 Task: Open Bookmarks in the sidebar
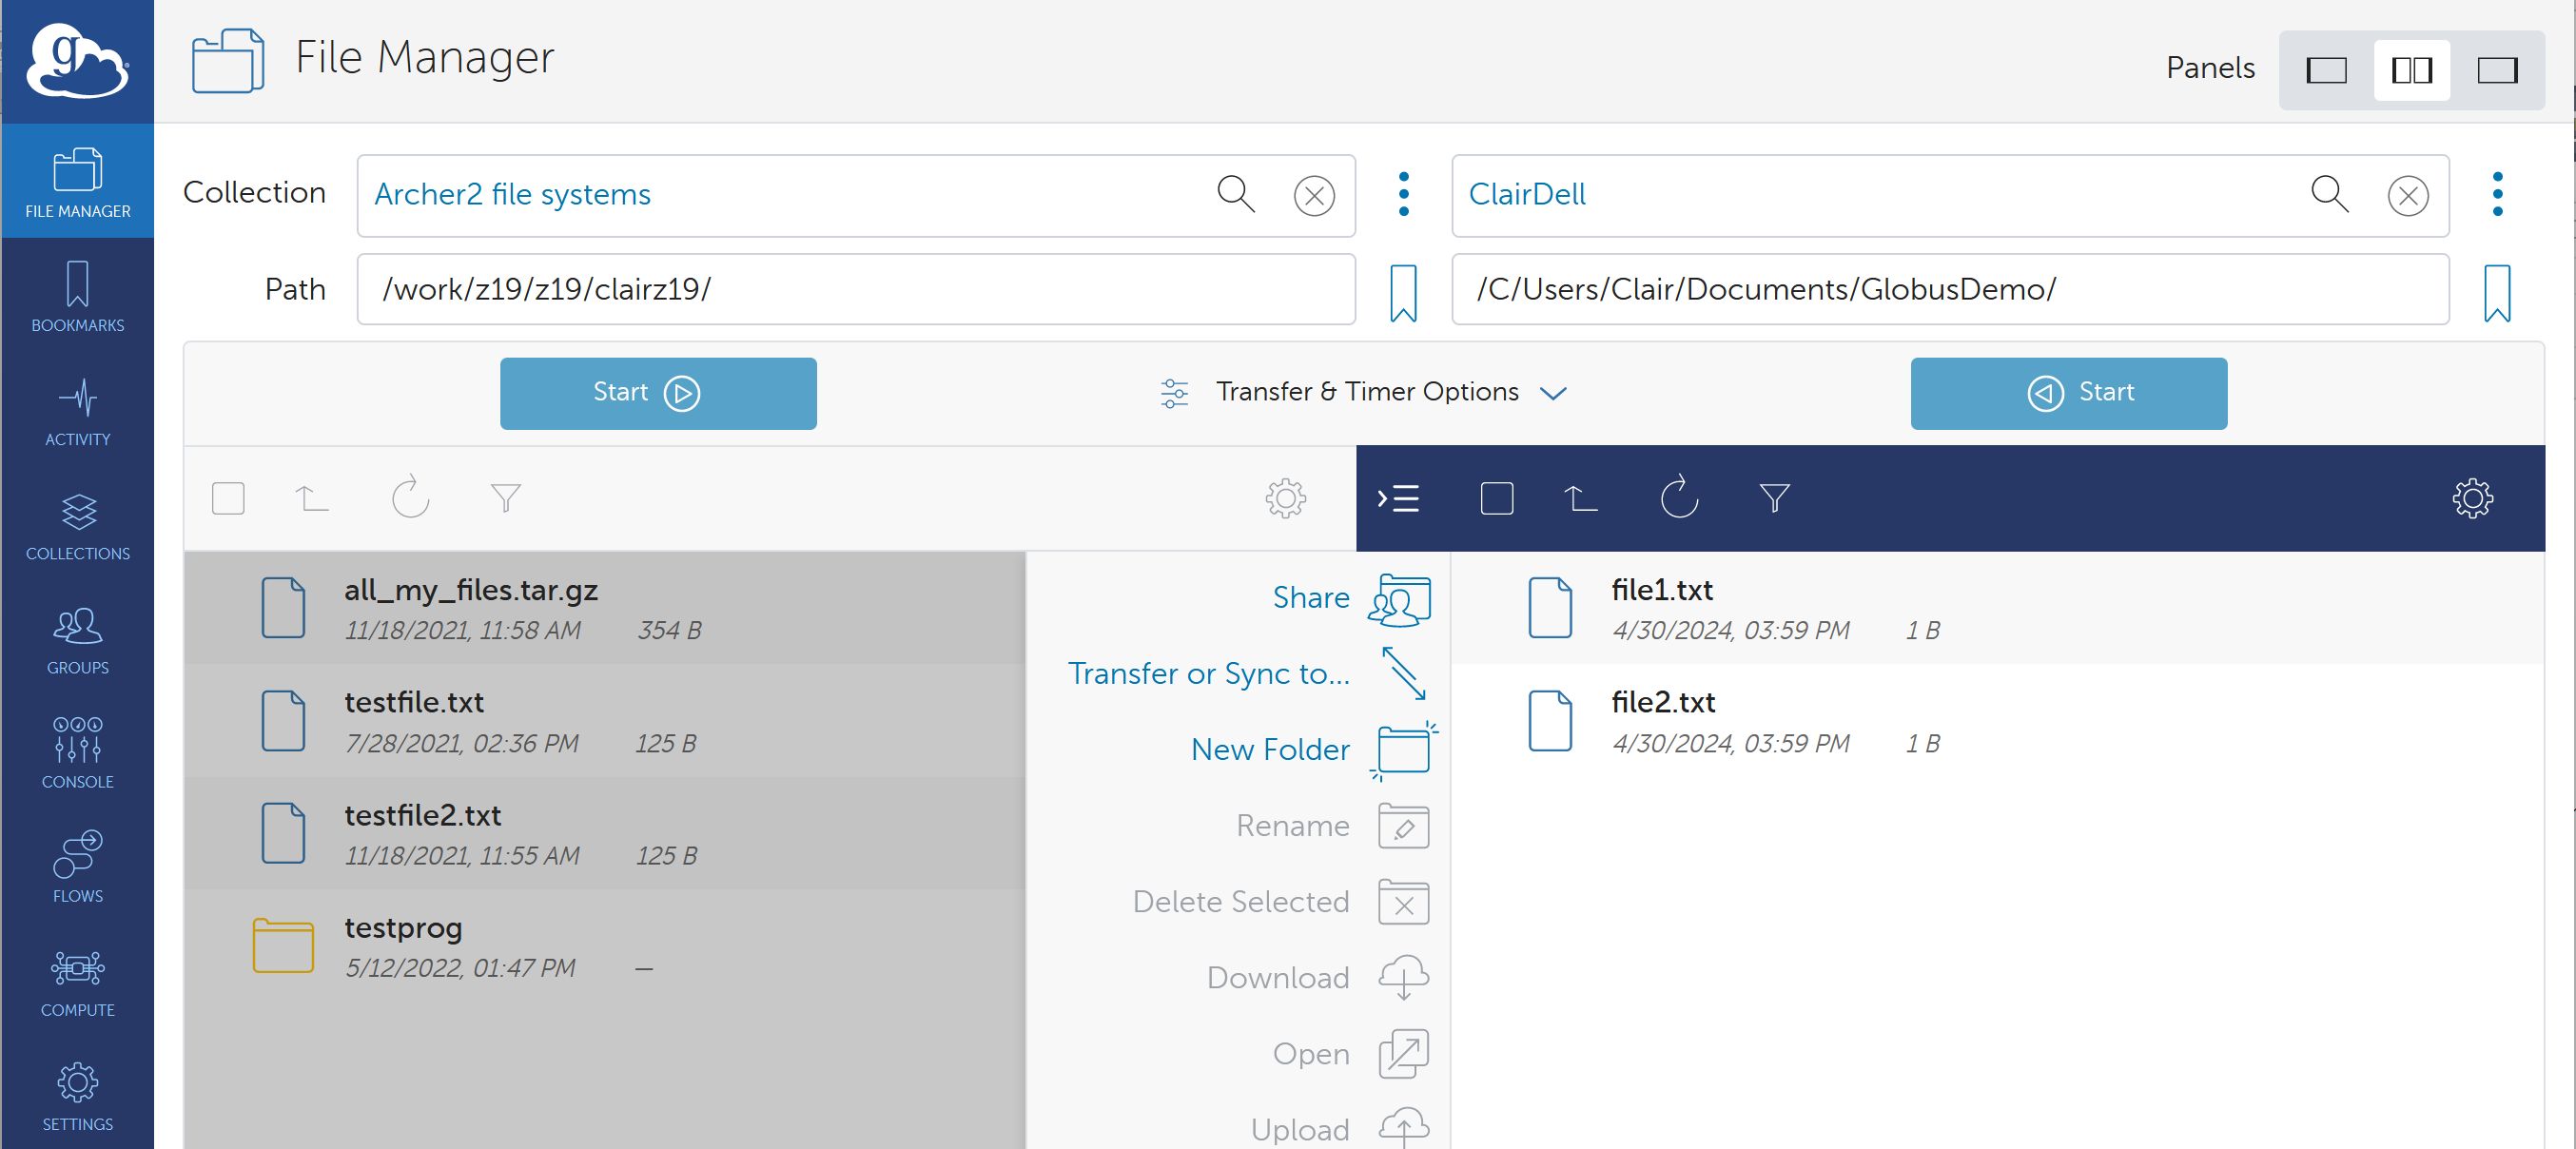coord(77,296)
